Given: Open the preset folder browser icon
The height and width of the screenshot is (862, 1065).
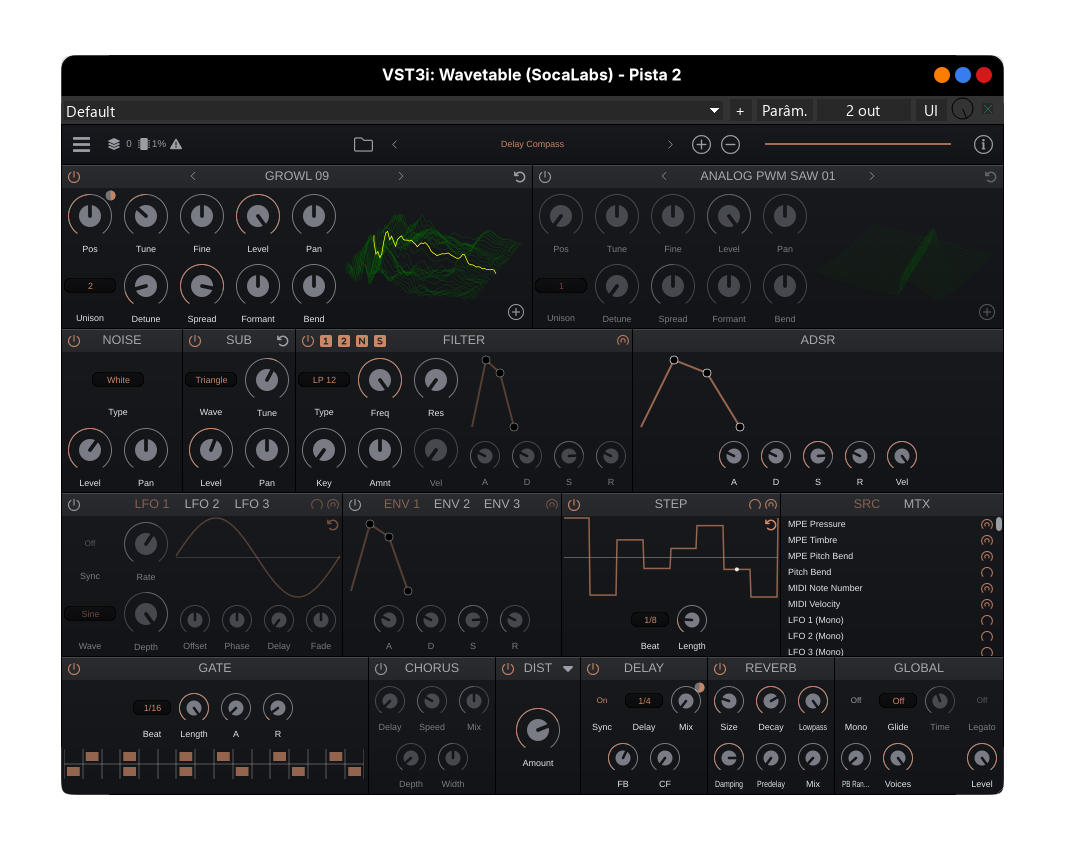Looking at the screenshot, I should (363, 144).
